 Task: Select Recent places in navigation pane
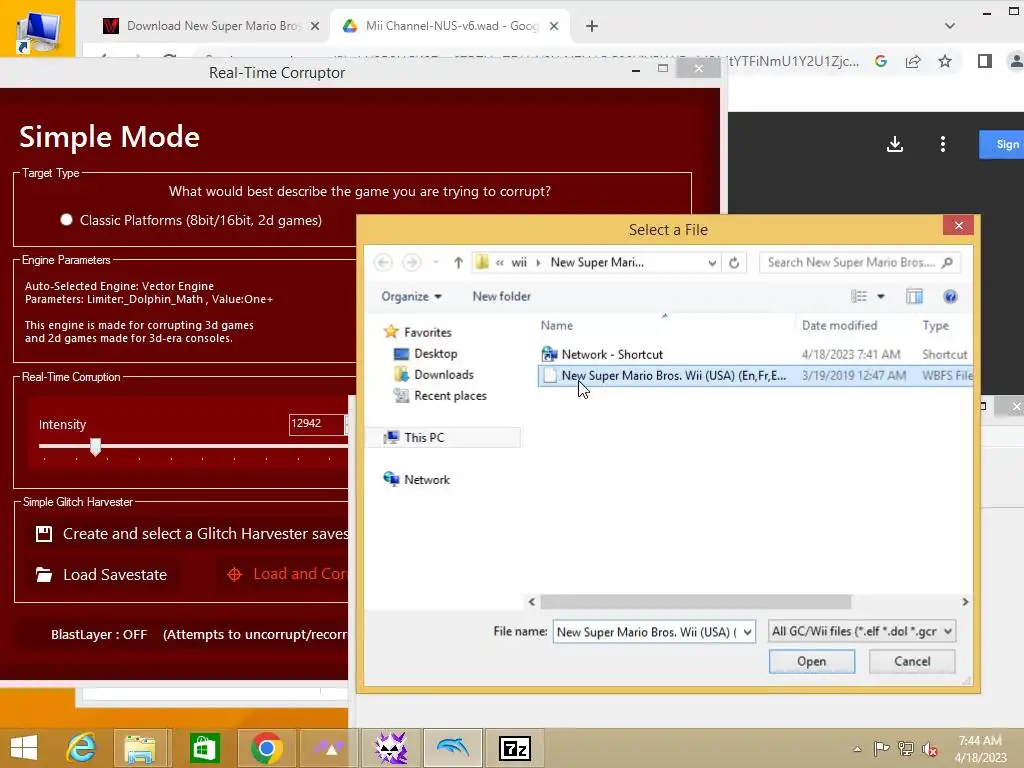(x=450, y=396)
